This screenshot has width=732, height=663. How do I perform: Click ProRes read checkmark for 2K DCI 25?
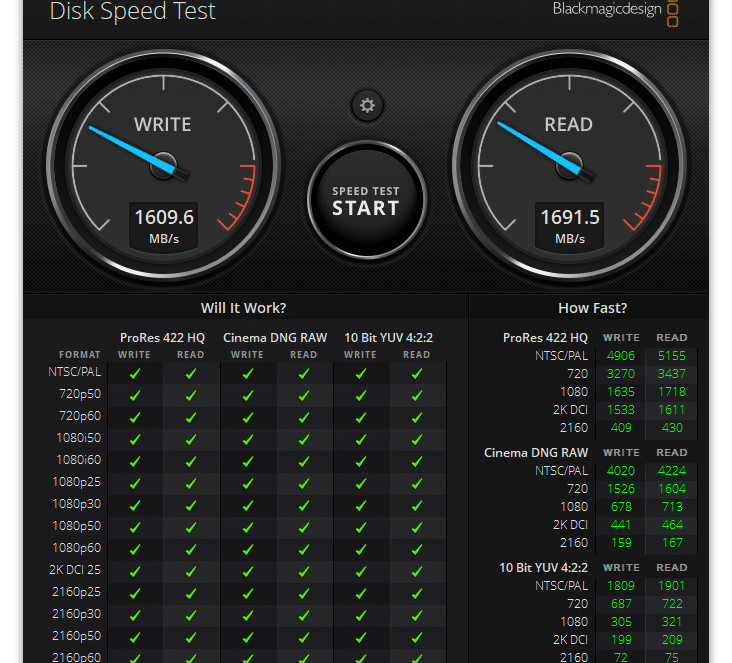[190, 571]
